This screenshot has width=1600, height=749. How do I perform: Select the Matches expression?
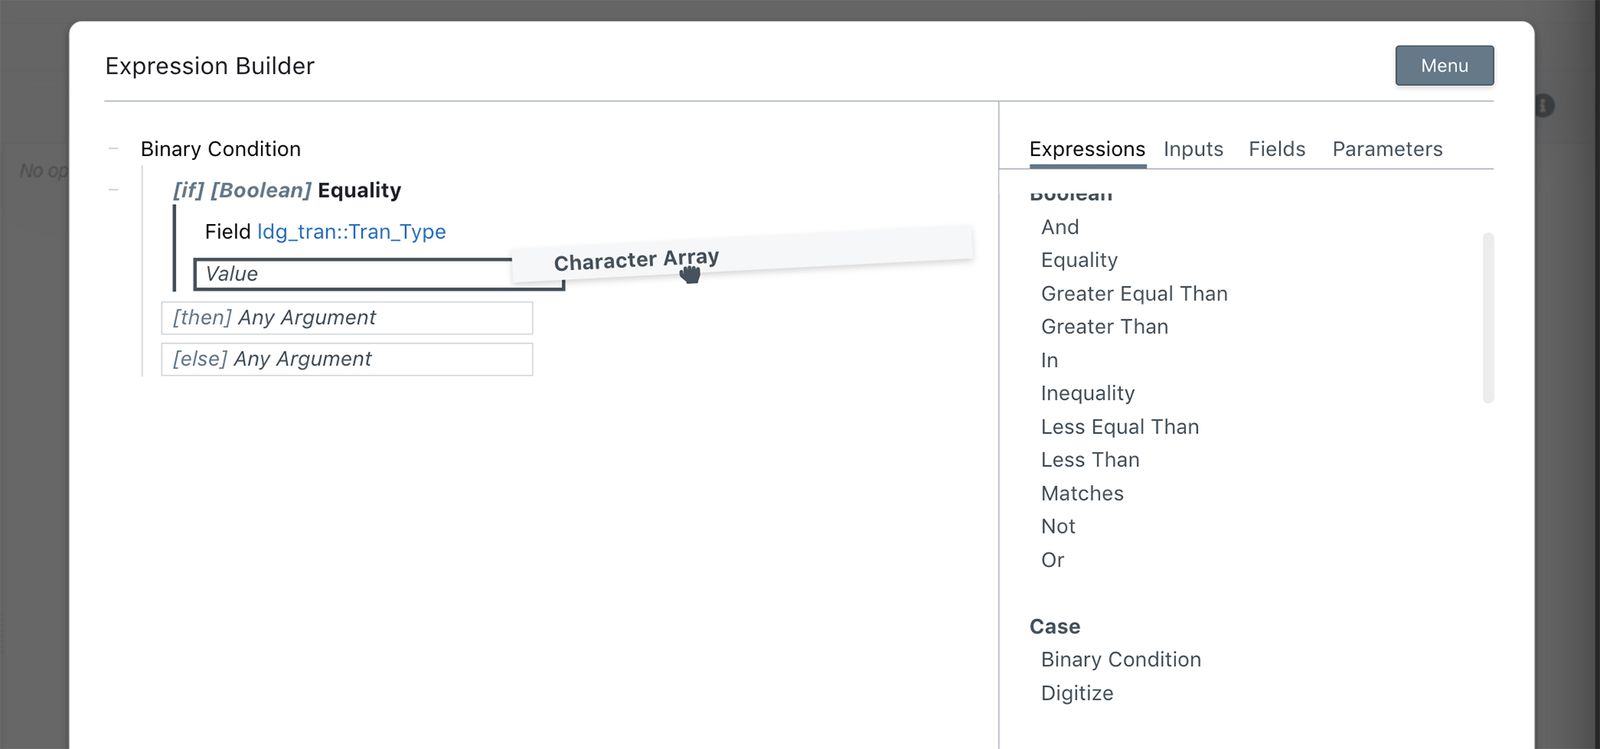click(1082, 493)
